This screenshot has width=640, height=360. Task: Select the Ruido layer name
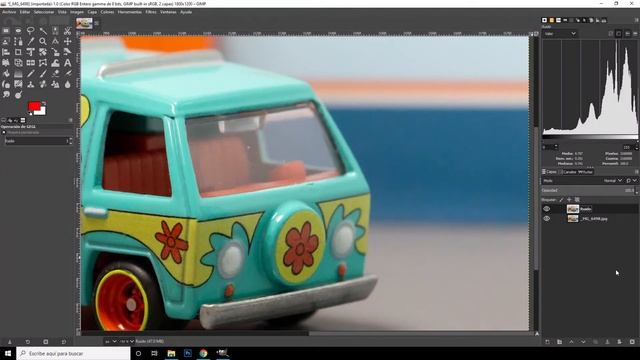pos(586,209)
